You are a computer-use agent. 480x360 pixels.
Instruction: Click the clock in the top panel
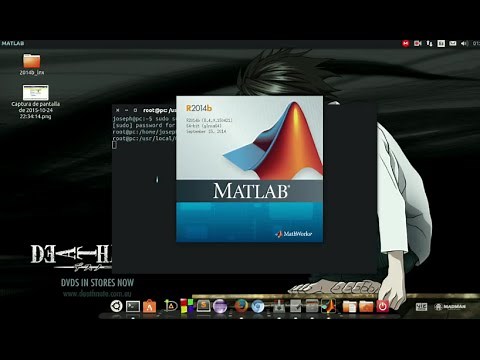[x=476, y=43]
